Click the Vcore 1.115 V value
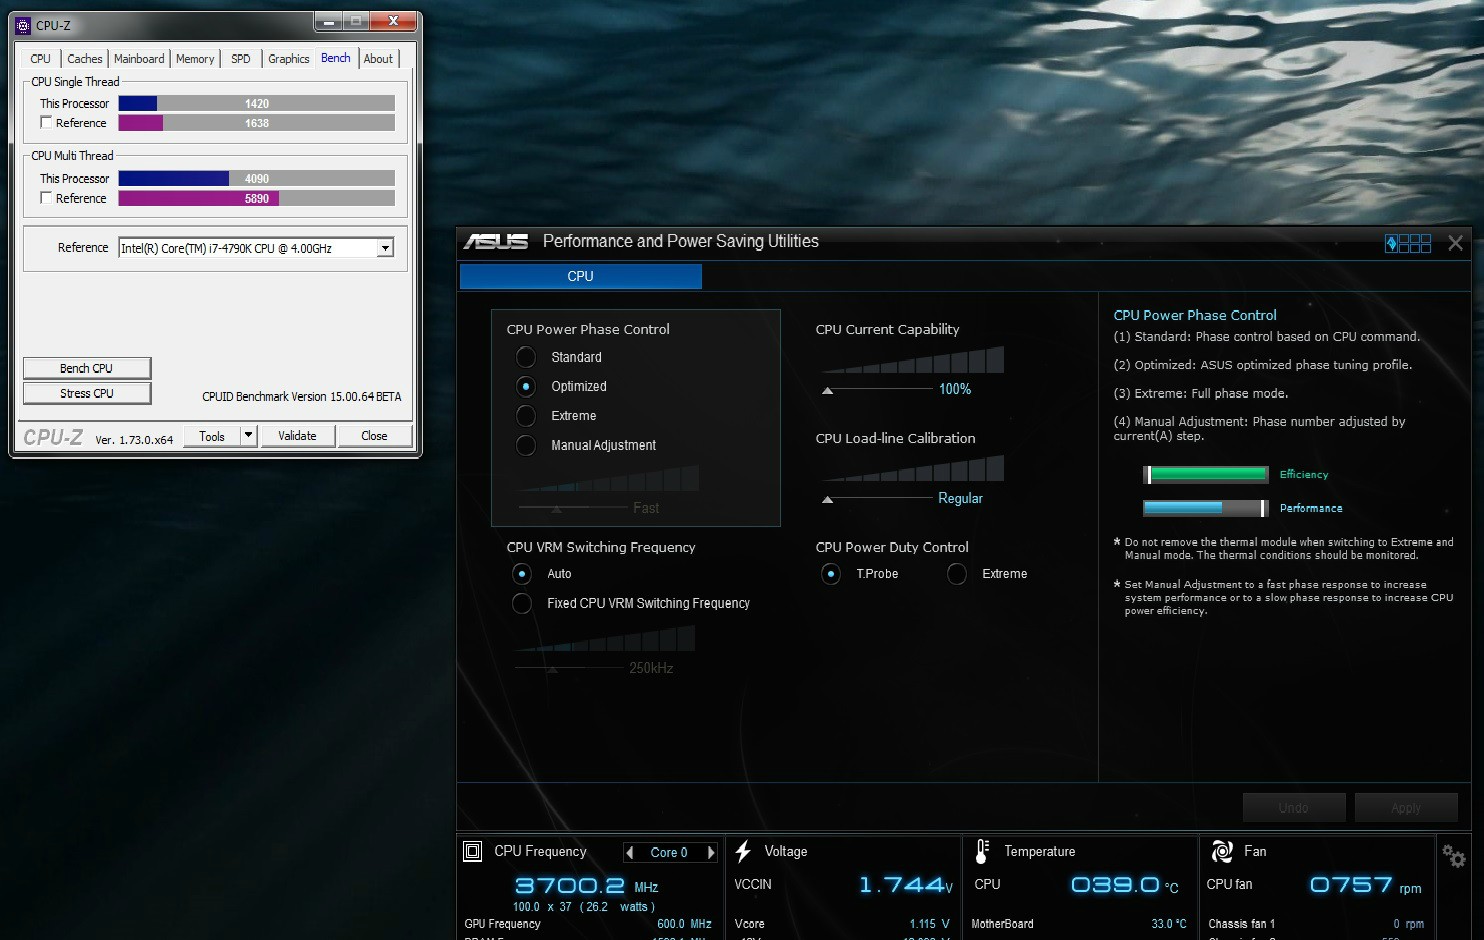1484x940 pixels. [x=930, y=924]
